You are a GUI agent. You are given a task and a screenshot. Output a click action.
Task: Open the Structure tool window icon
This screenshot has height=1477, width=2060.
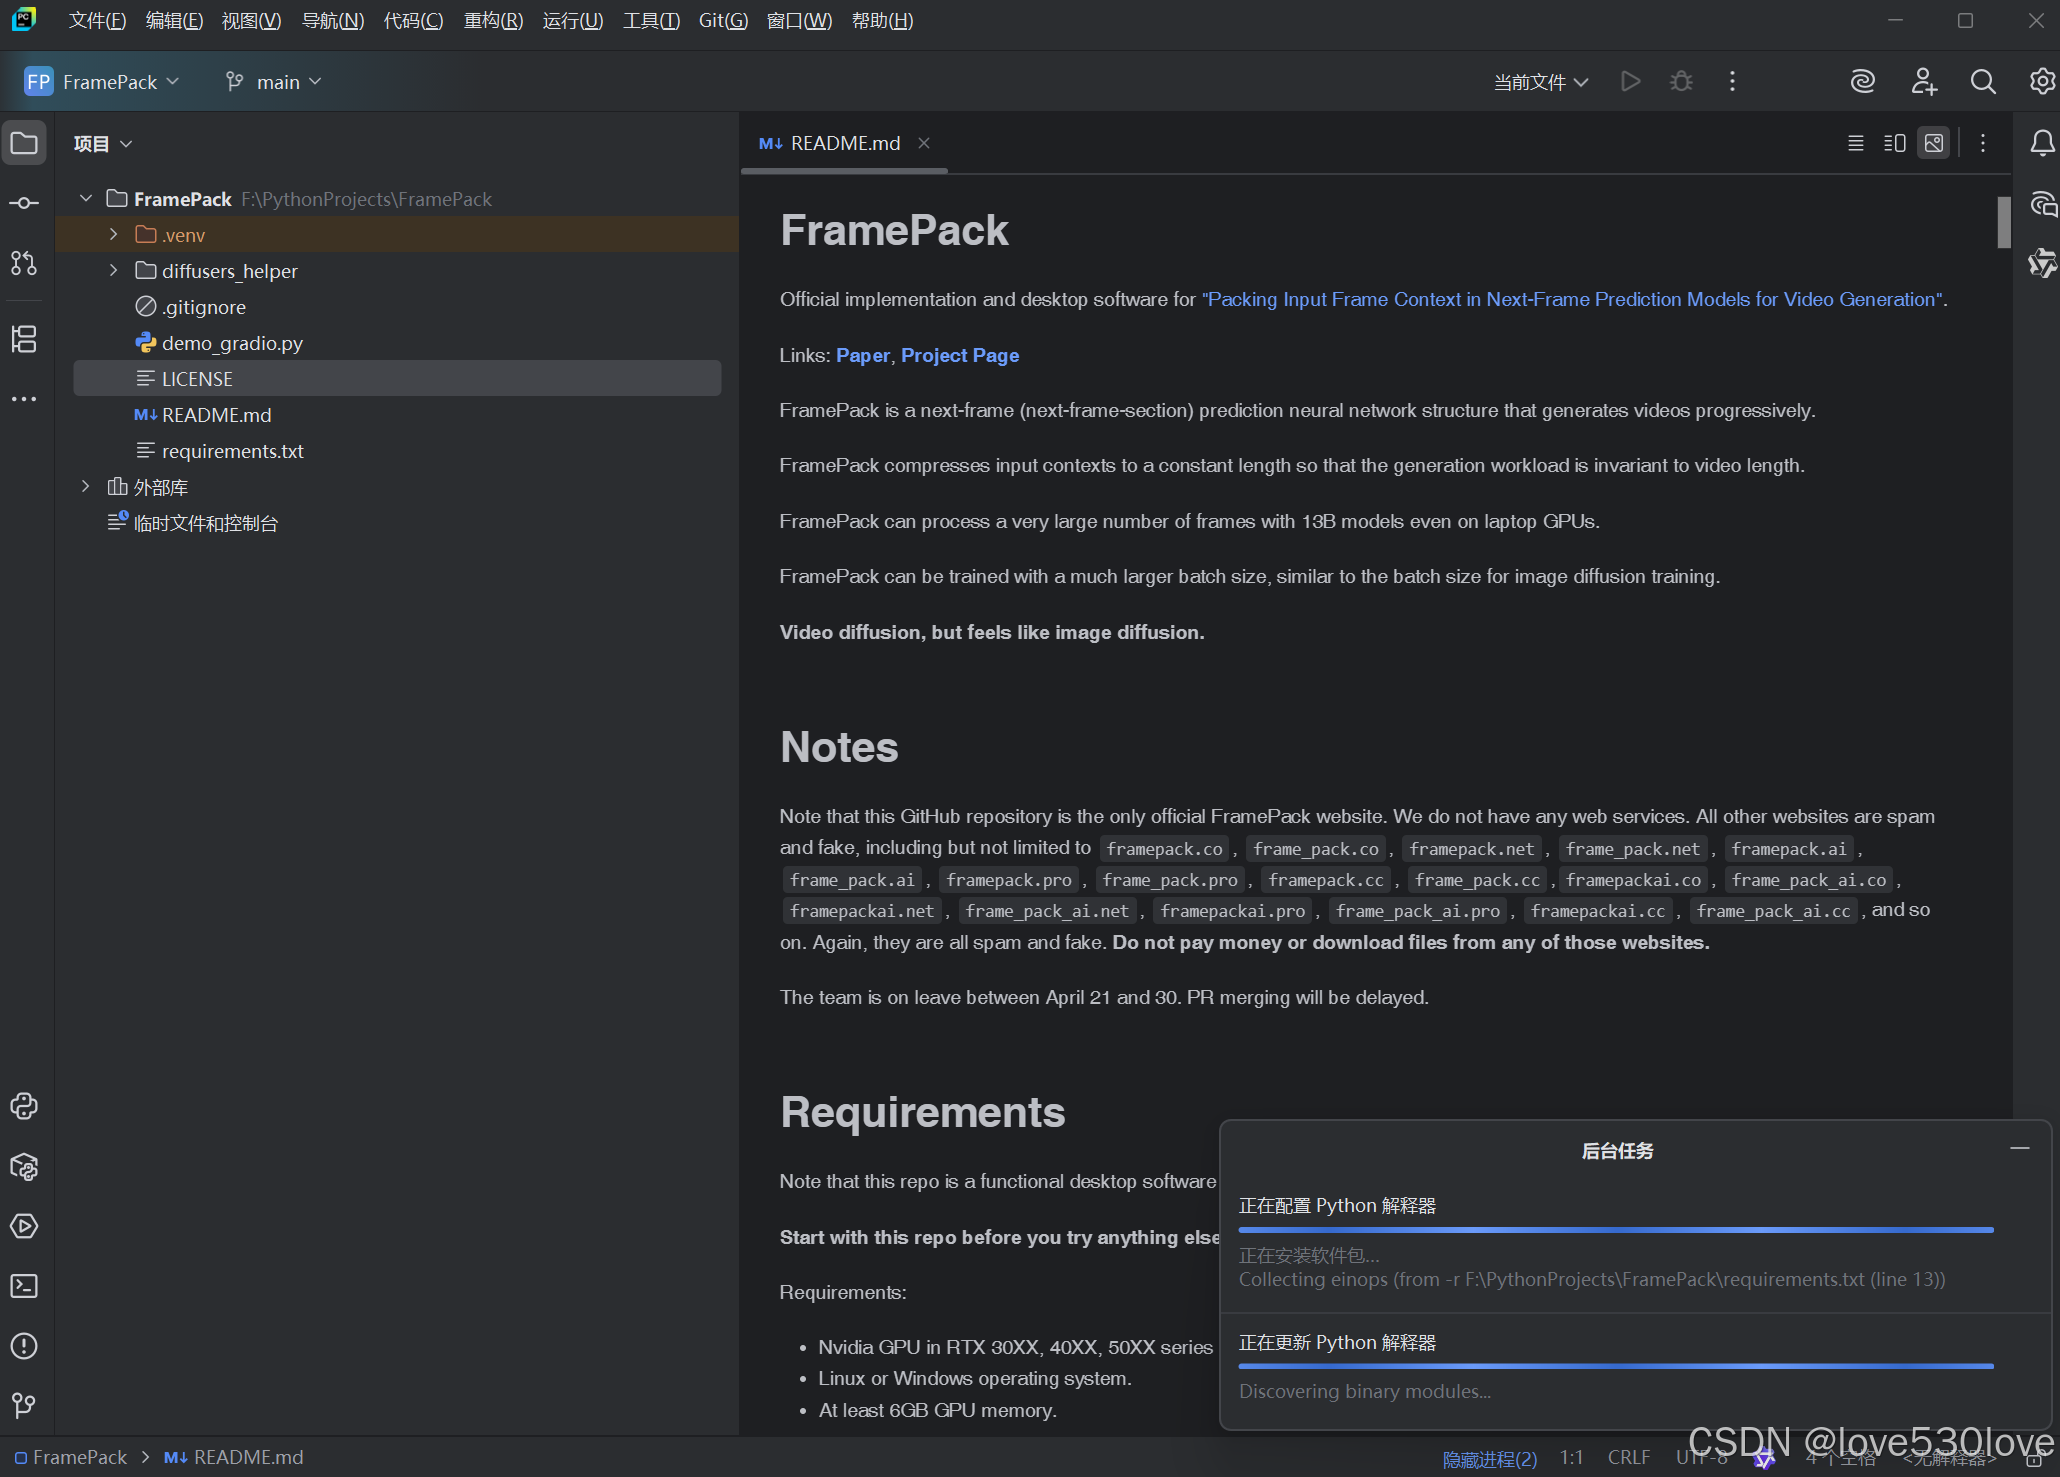[24, 339]
